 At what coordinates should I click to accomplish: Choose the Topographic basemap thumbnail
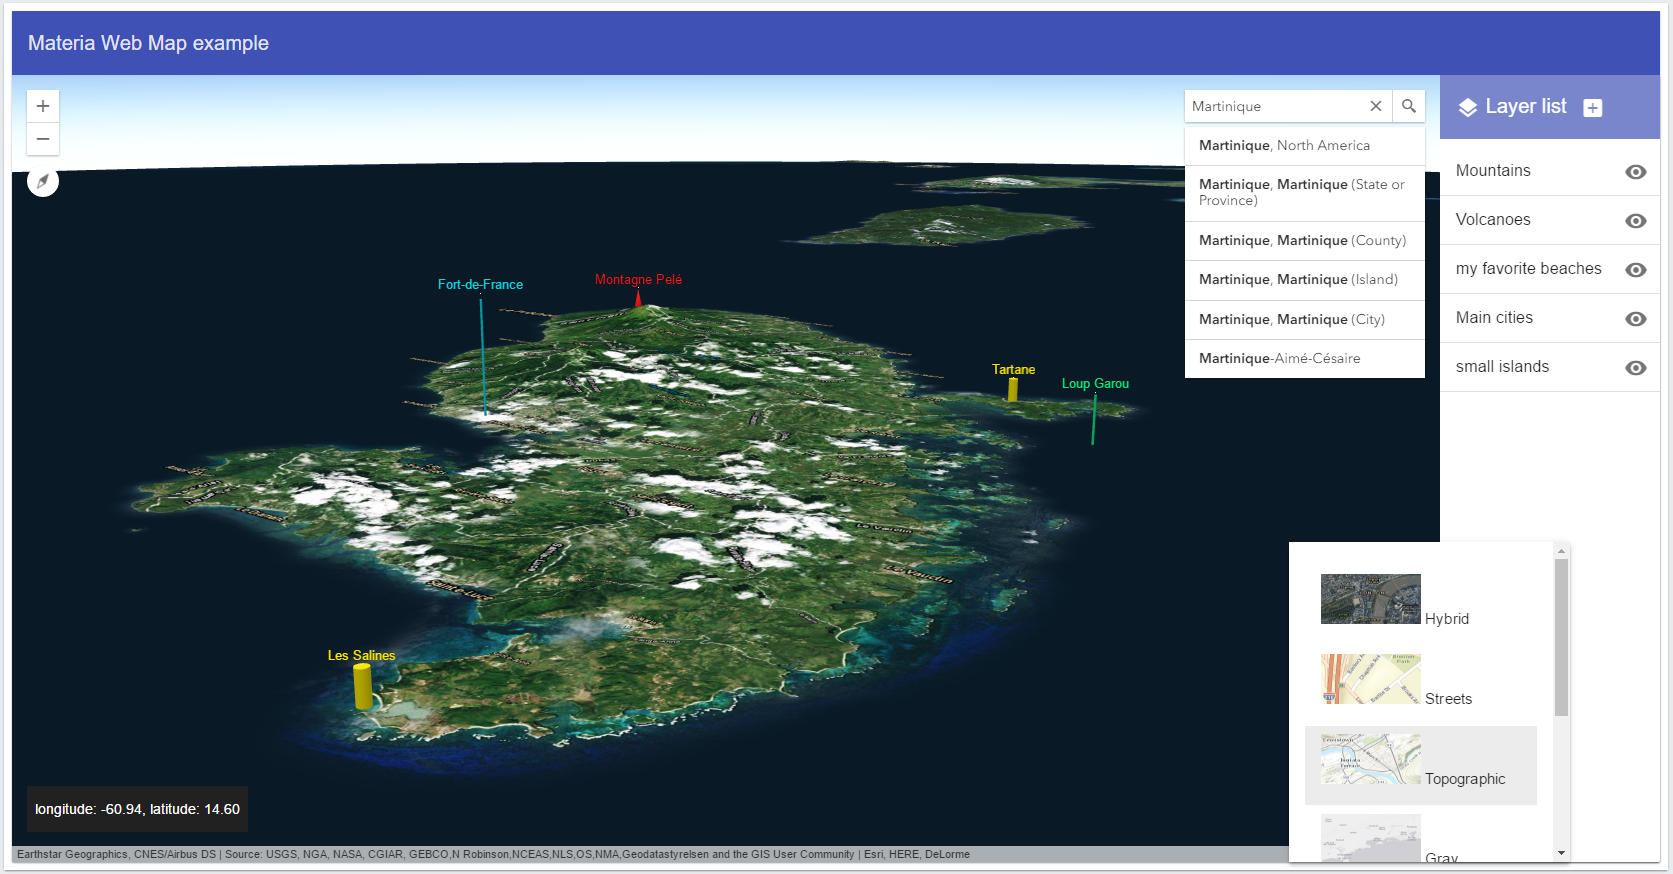(1371, 759)
